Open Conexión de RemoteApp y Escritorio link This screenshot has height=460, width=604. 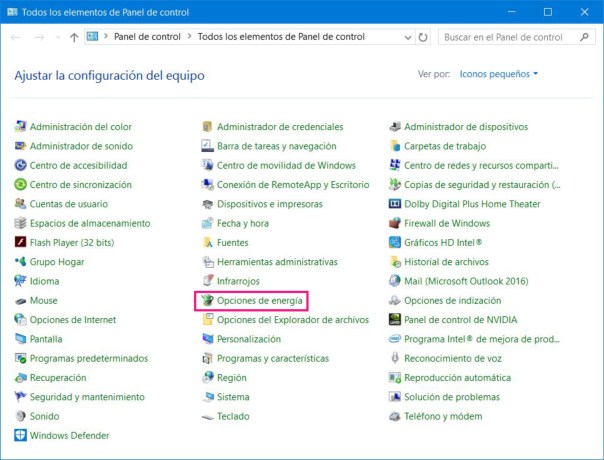[x=293, y=185]
